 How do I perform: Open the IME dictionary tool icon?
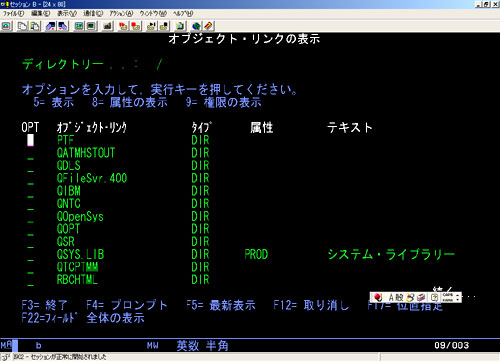[421, 297]
